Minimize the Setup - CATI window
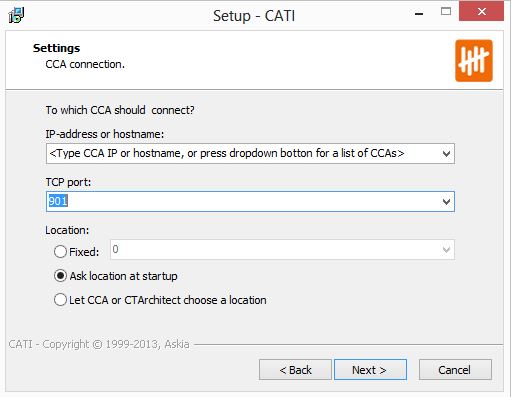 [x=419, y=13]
